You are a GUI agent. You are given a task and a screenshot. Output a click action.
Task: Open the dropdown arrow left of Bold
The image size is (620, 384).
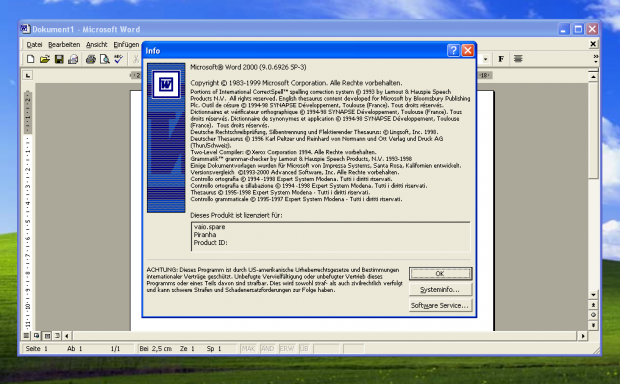tap(486, 59)
